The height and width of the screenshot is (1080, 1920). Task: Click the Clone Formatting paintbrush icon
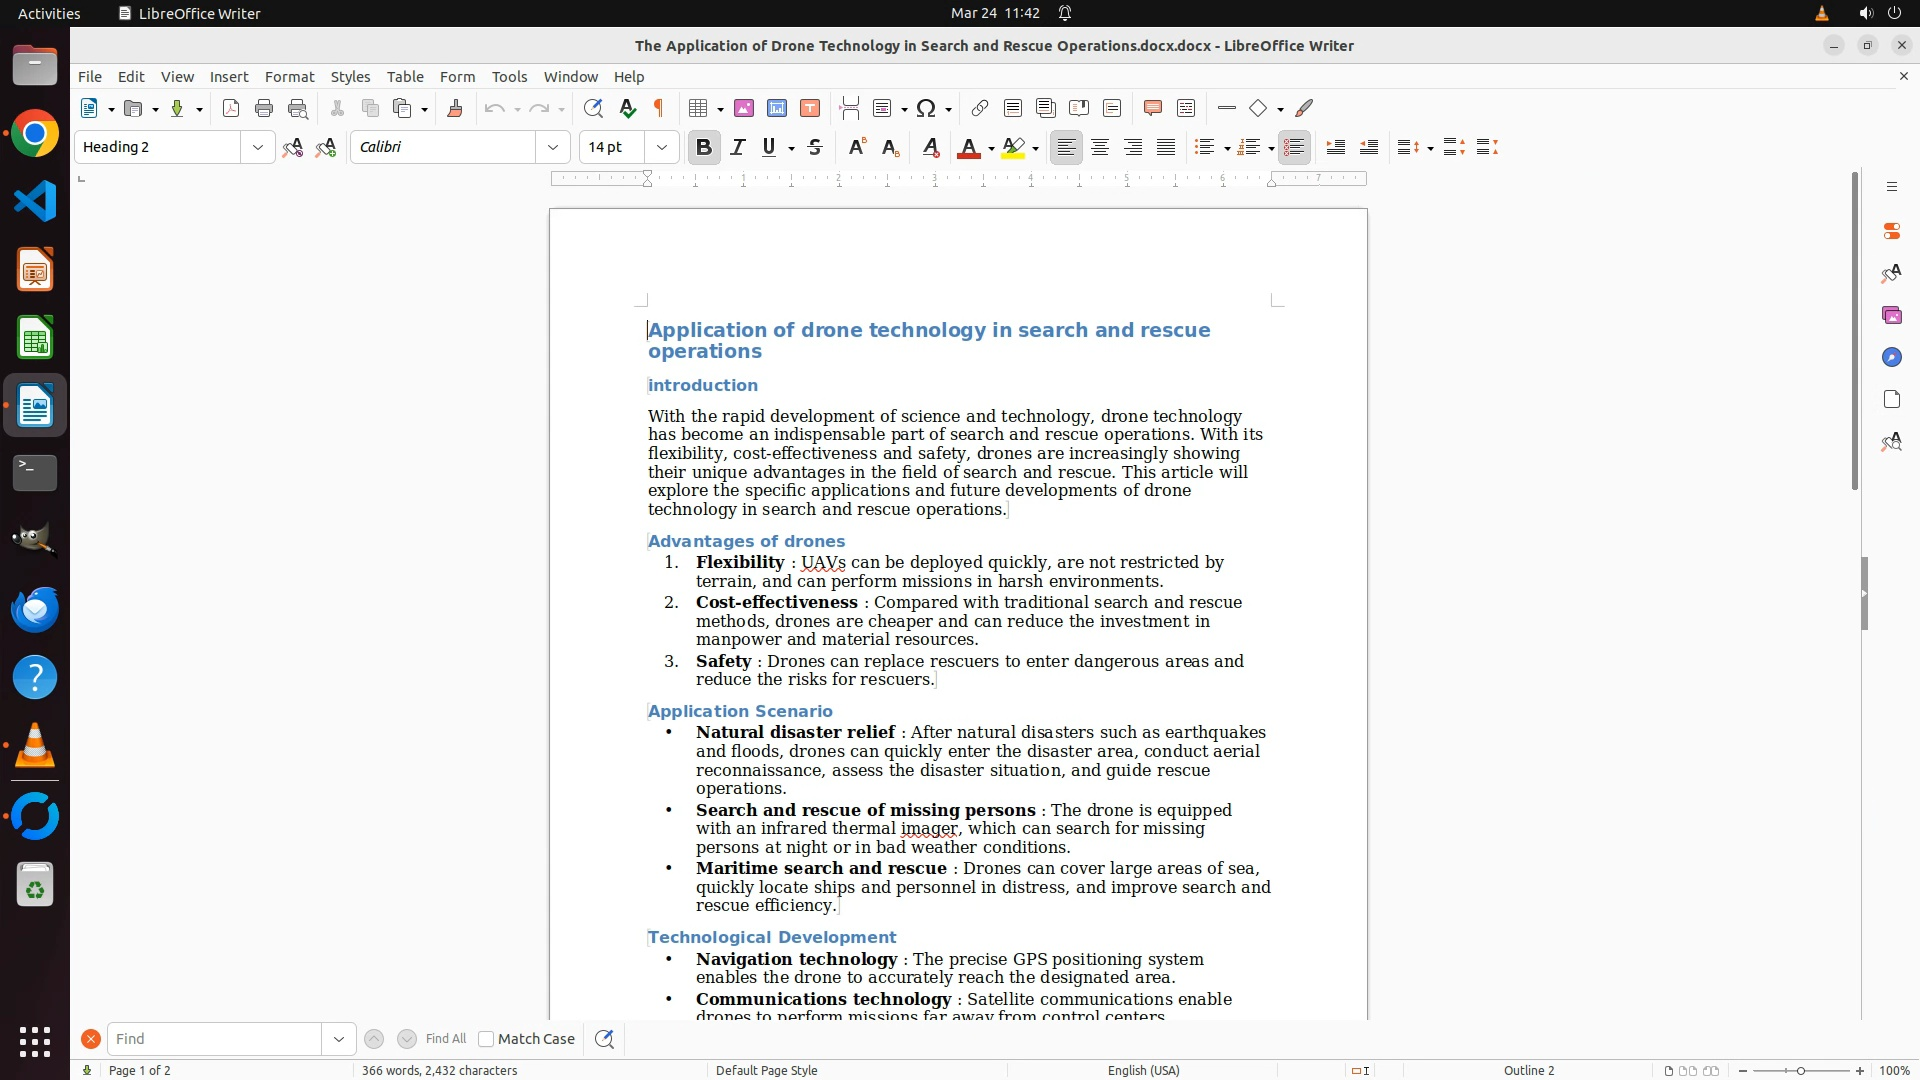click(455, 108)
